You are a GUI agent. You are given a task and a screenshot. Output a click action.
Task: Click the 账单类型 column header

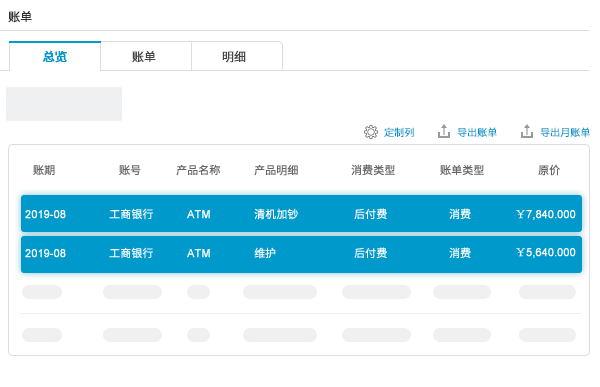pyautogui.click(x=462, y=170)
